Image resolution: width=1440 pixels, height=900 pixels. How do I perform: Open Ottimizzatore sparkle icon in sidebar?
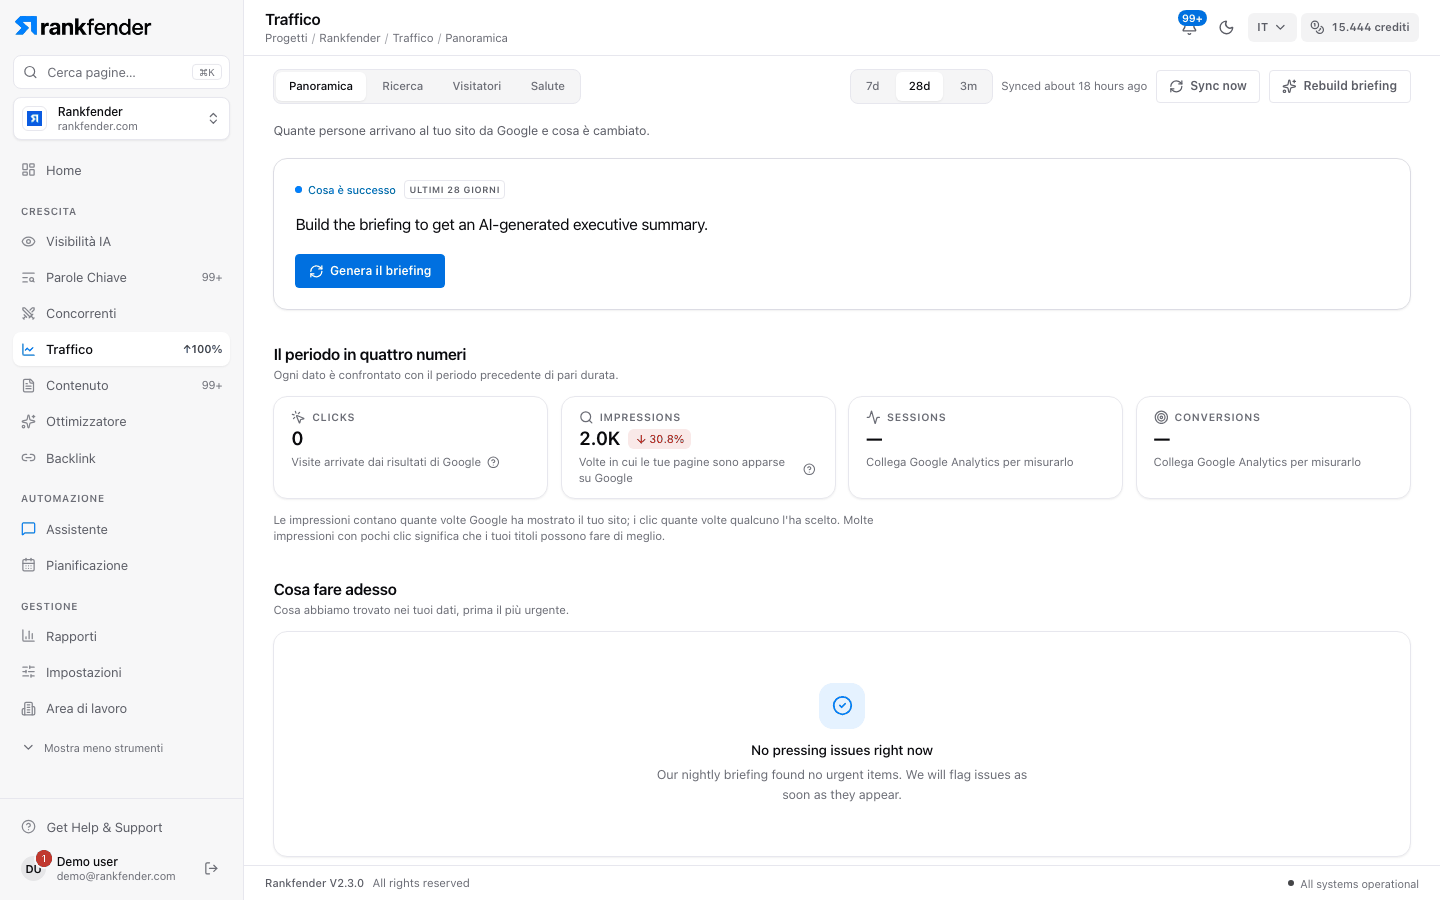28,421
